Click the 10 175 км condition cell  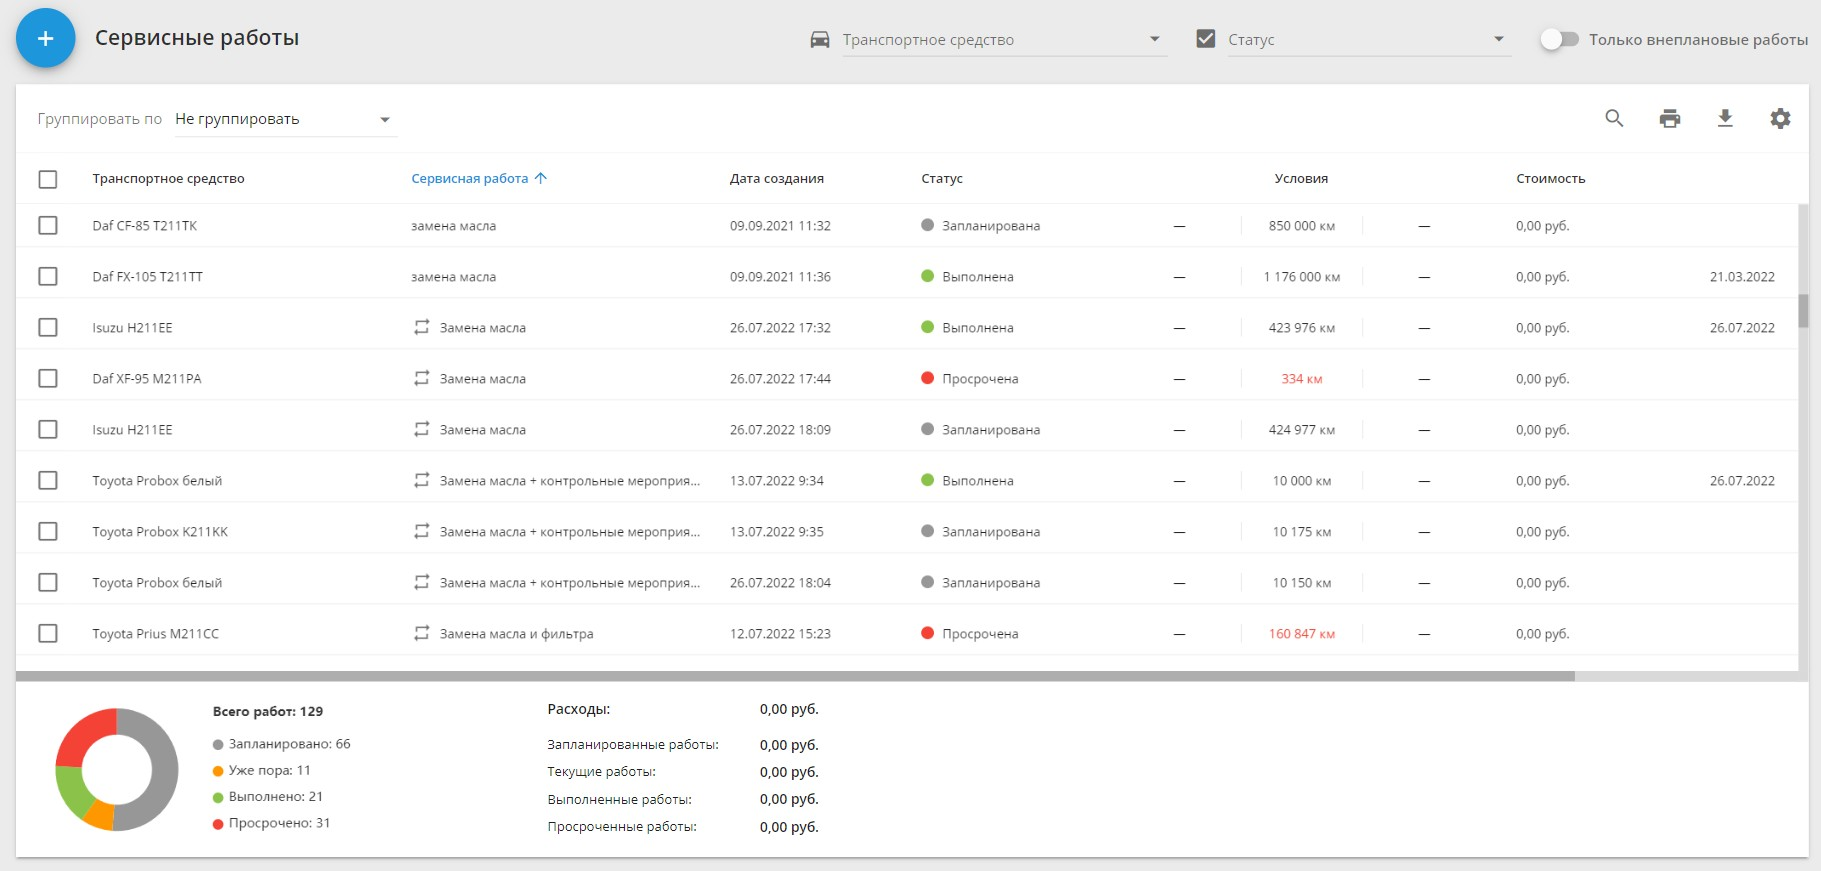[x=1301, y=531]
